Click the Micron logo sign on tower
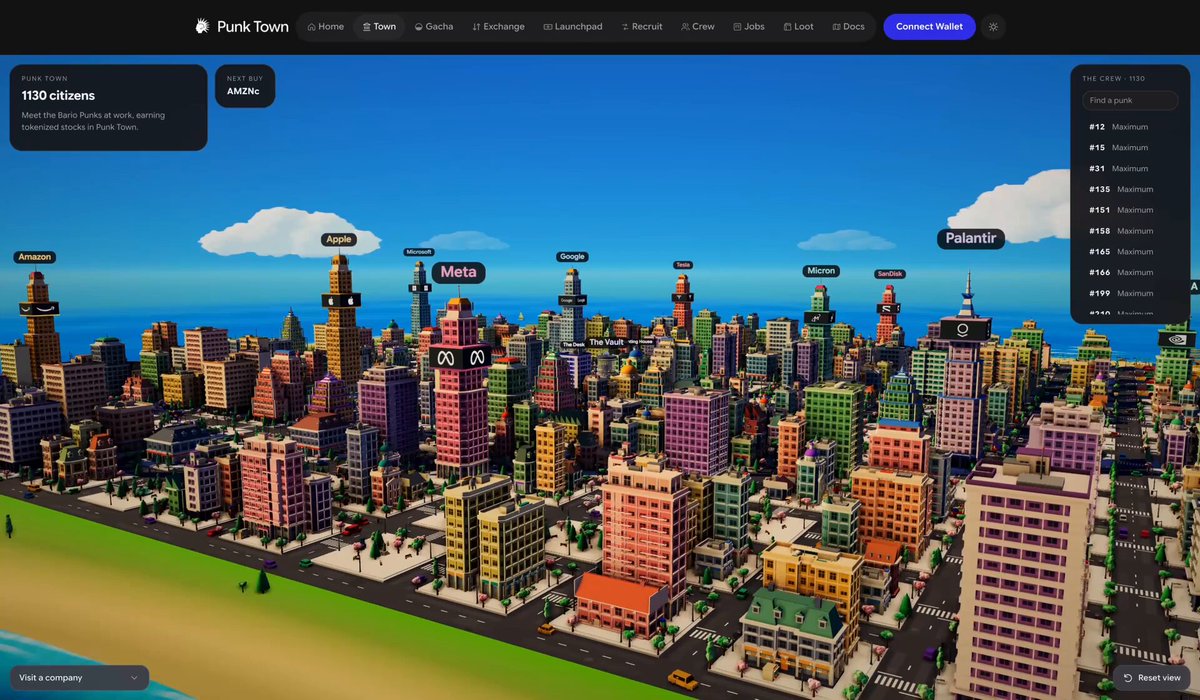The height and width of the screenshot is (700, 1200). 819,317
